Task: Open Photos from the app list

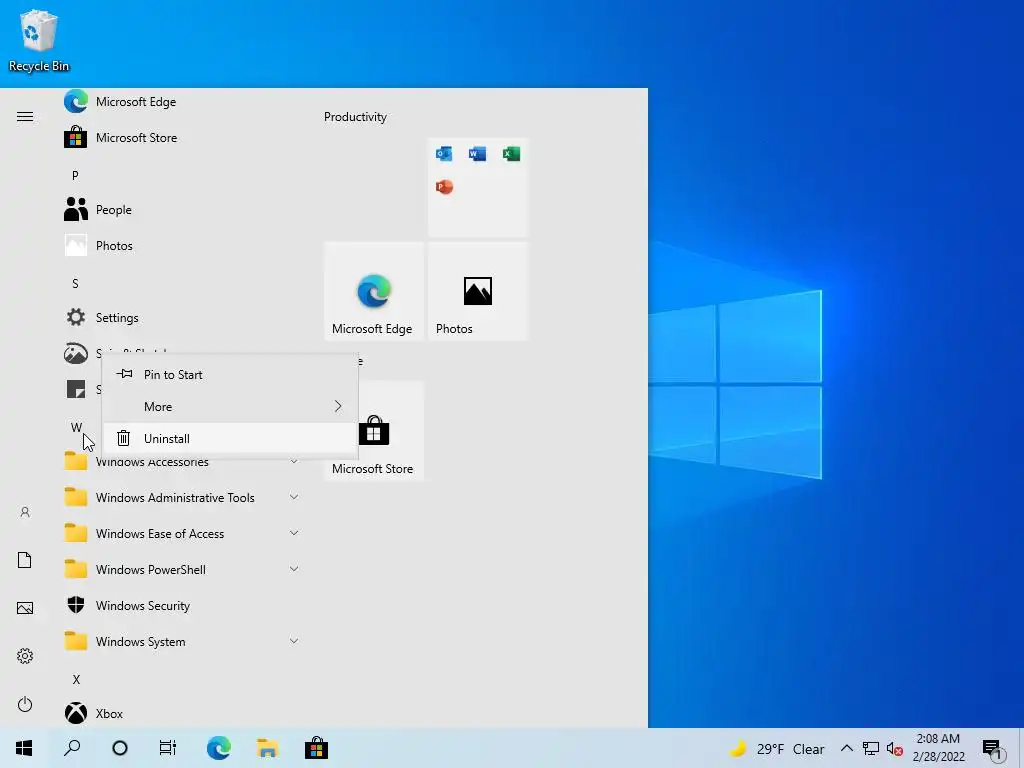Action: click(x=181, y=246)
